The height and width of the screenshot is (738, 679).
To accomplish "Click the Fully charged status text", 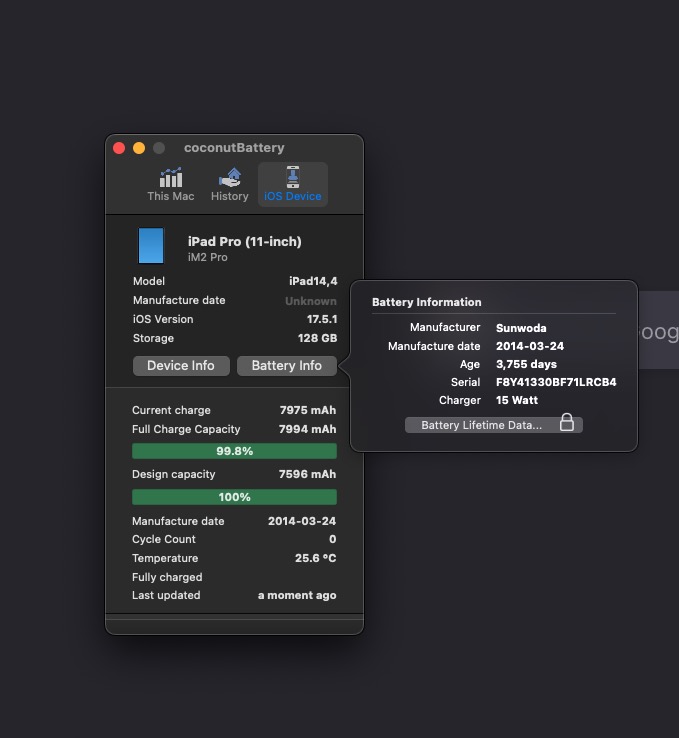I will (167, 578).
